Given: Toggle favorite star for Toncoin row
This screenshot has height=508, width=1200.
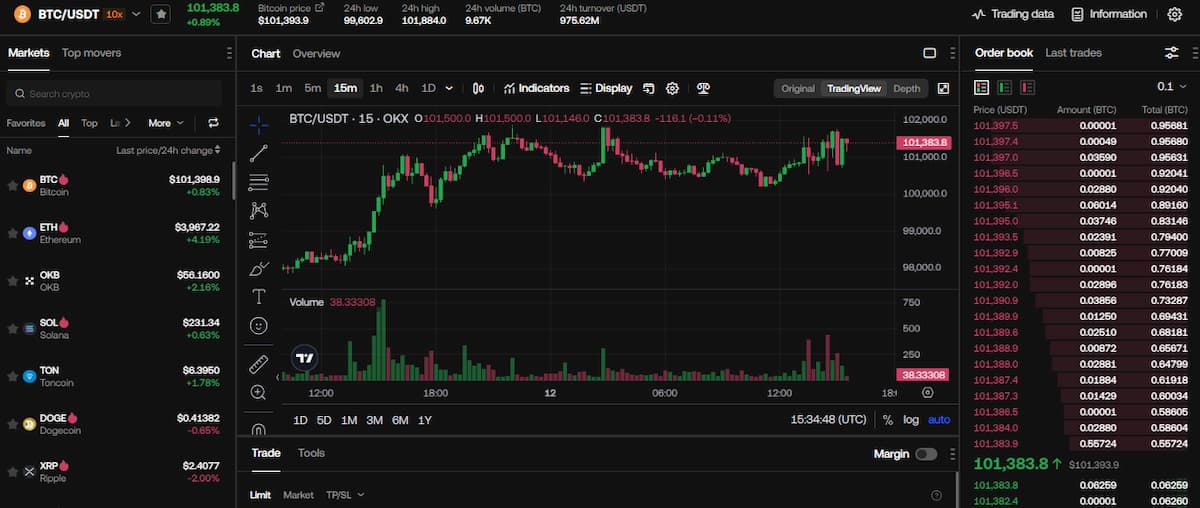Looking at the screenshot, I should click(13, 376).
